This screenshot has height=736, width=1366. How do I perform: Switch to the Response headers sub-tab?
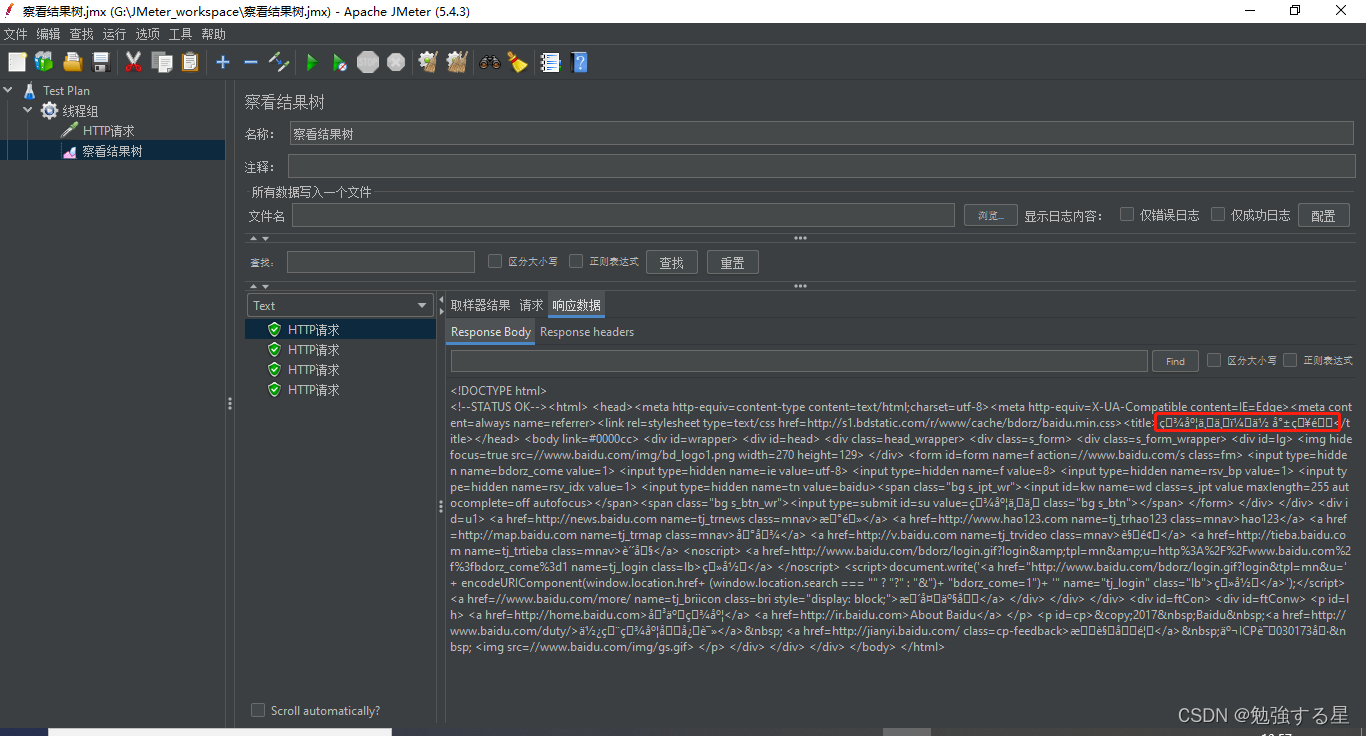click(587, 332)
